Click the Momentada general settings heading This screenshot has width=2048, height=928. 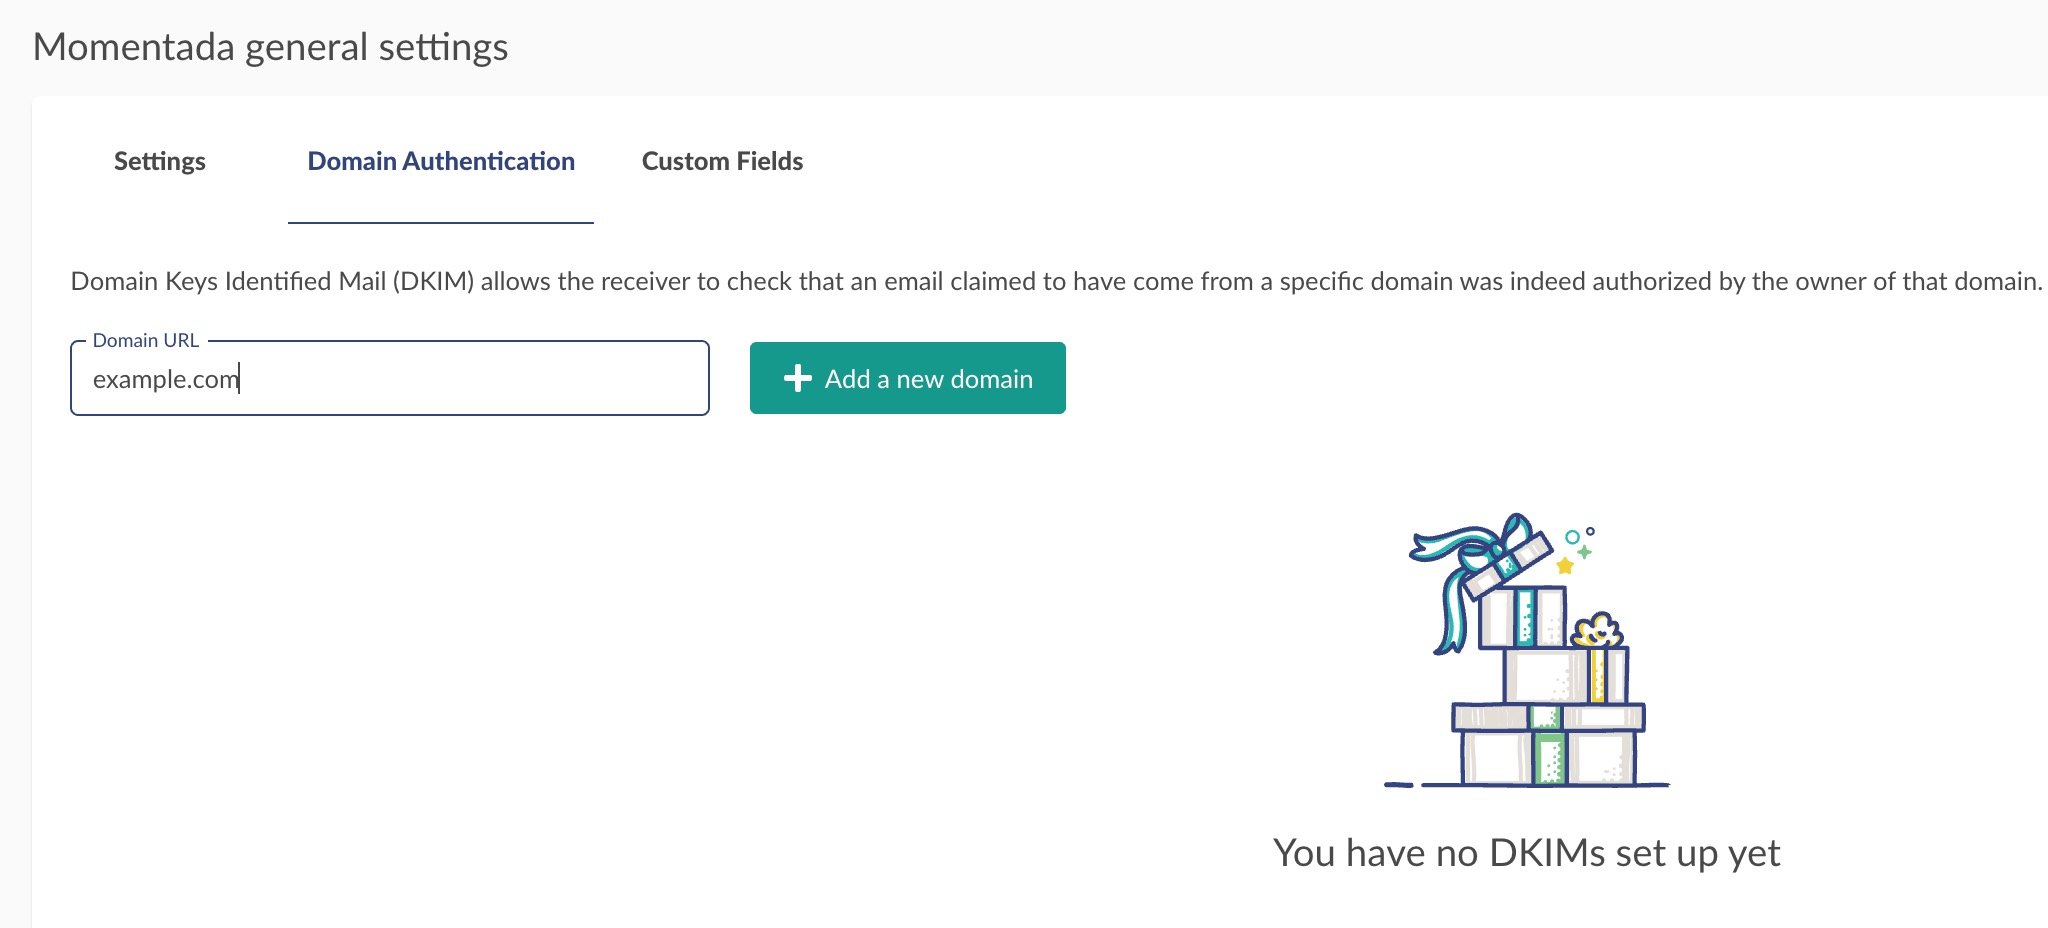coord(271,47)
